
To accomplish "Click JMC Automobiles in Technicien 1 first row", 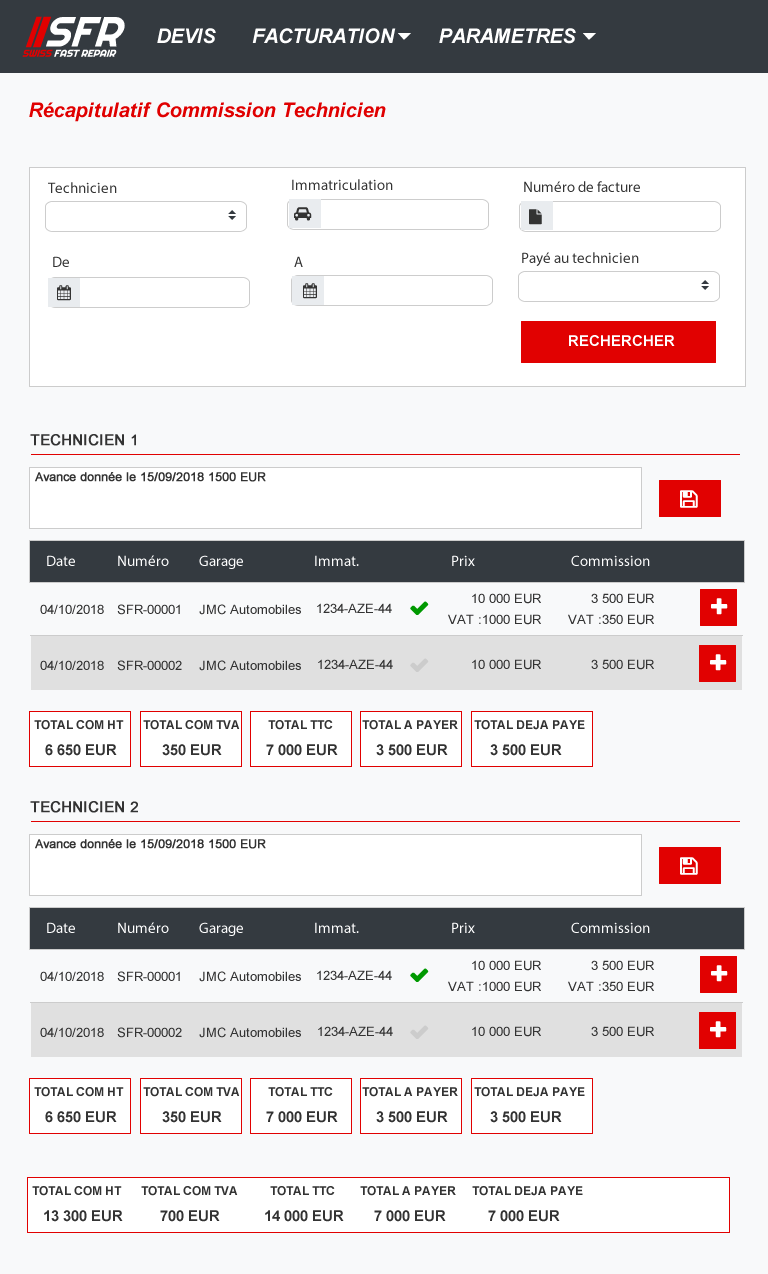I will click(250, 609).
